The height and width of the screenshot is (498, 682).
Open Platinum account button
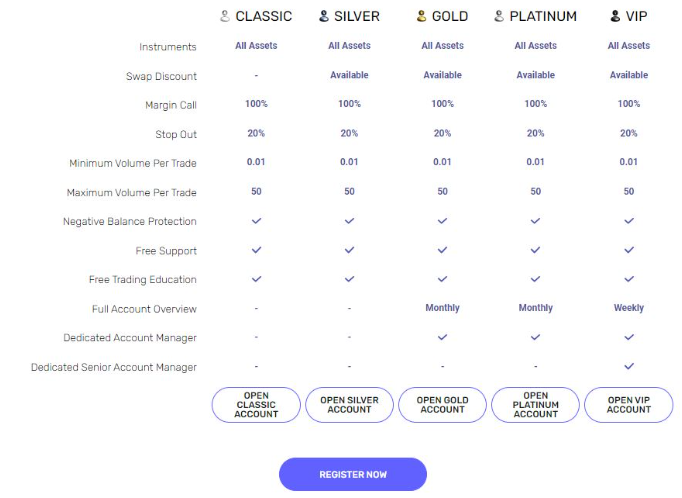pyautogui.click(x=535, y=405)
